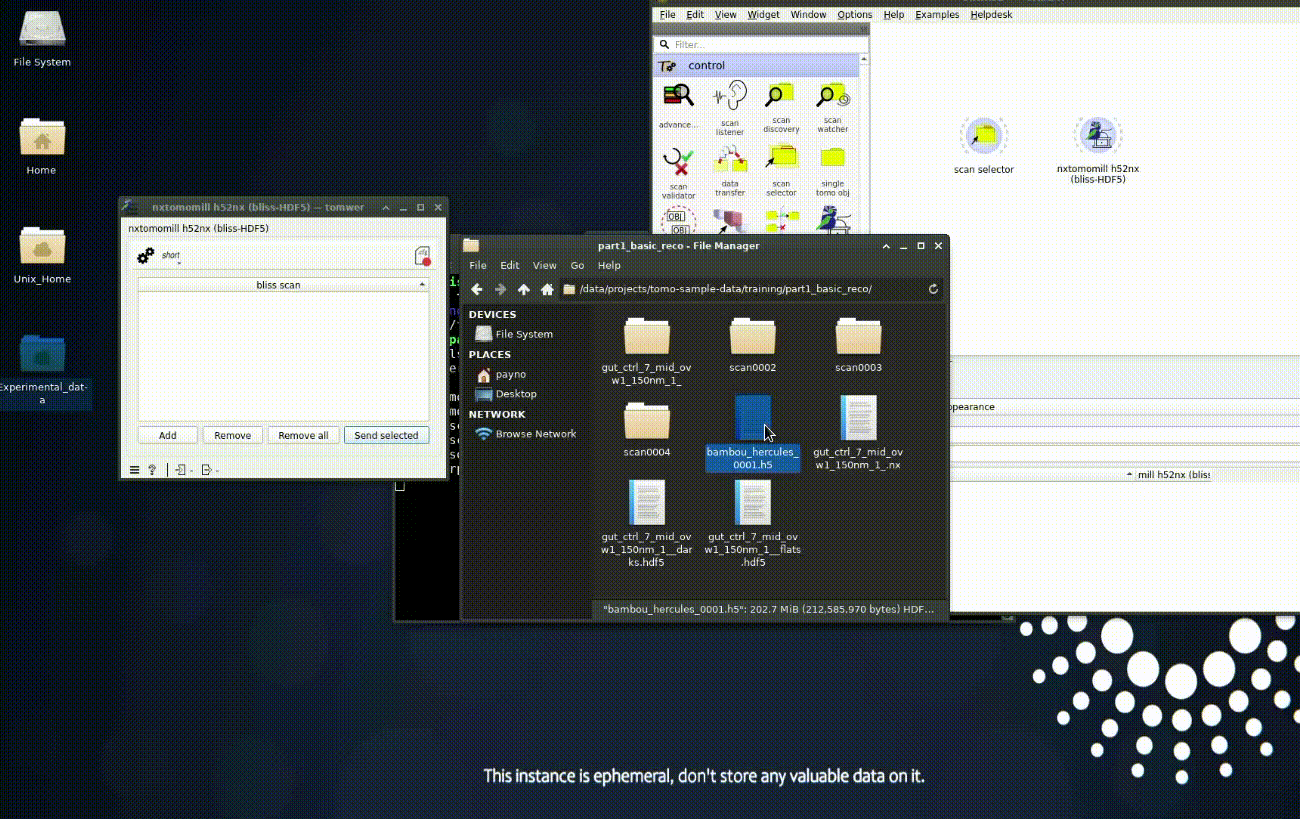The height and width of the screenshot is (819, 1300).
Task: Click the help question-mark icon in nxtomomill window
Action: click(x=152, y=470)
